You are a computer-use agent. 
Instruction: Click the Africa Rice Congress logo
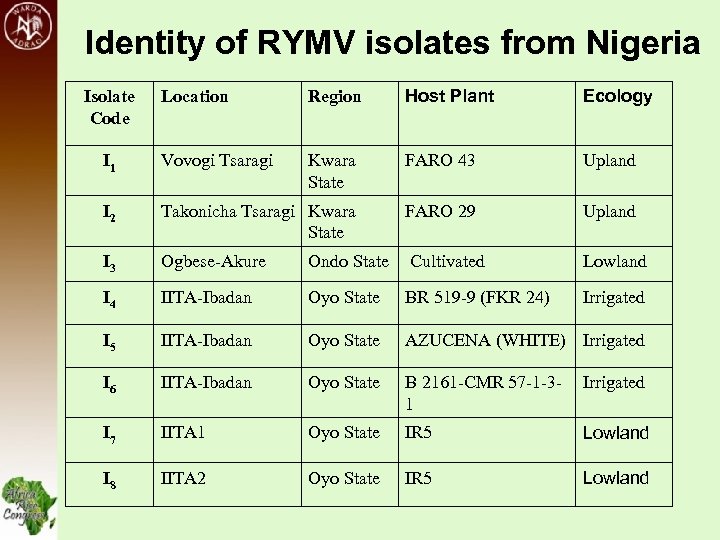[28, 503]
